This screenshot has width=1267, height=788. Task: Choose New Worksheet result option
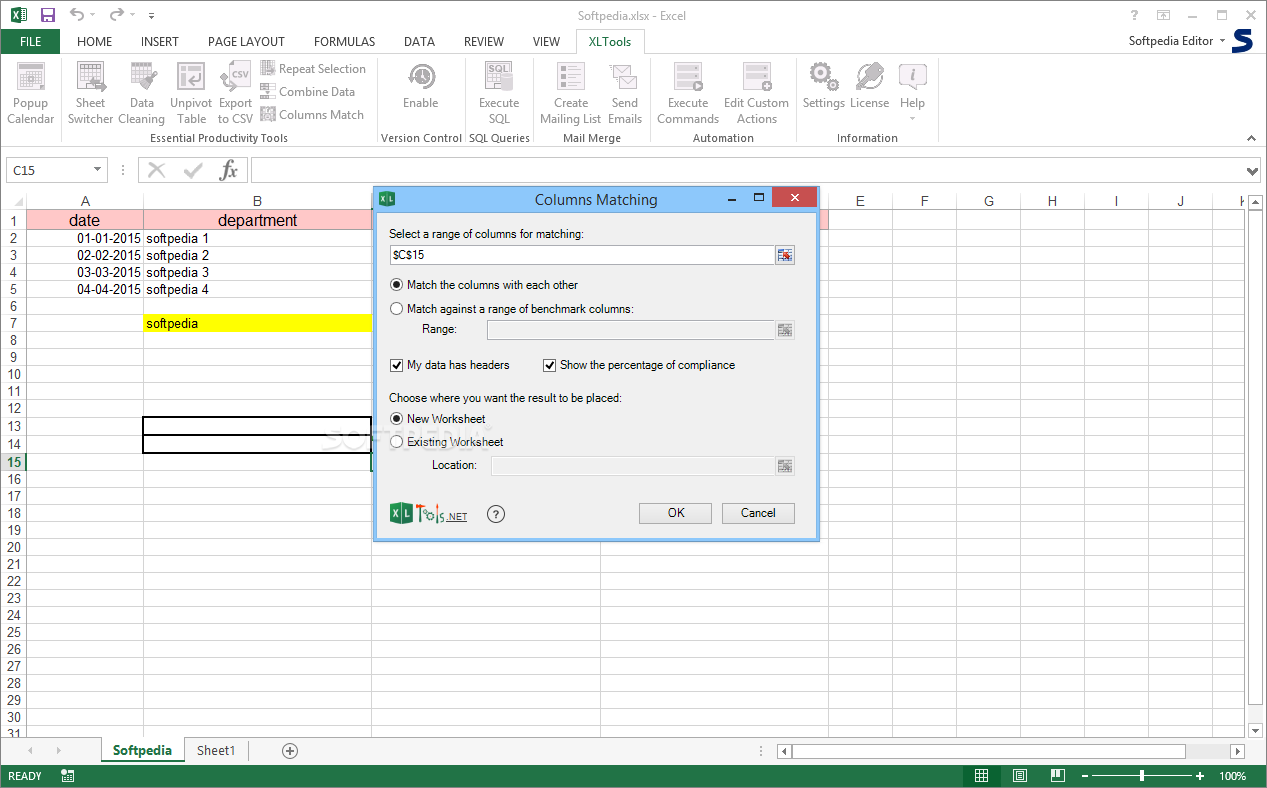pos(438,419)
